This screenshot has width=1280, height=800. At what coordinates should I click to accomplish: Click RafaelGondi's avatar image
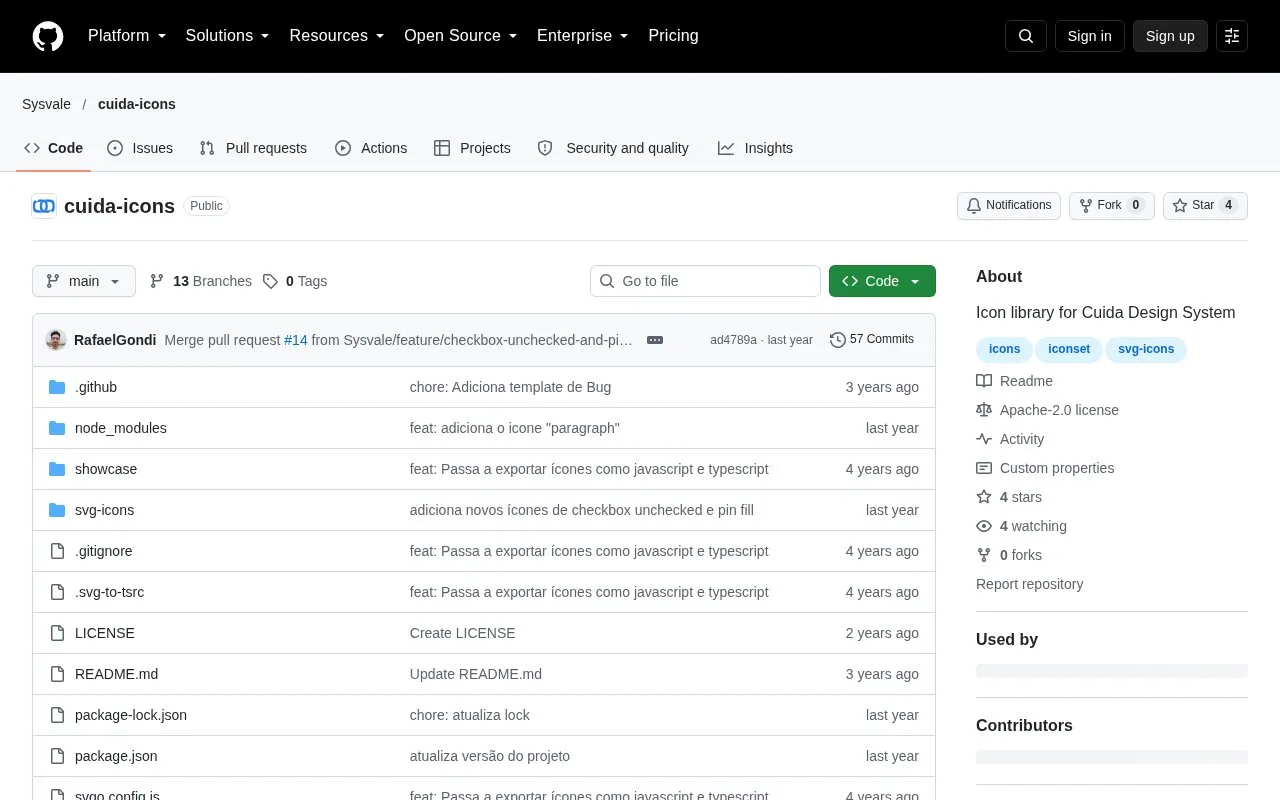click(56, 340)
